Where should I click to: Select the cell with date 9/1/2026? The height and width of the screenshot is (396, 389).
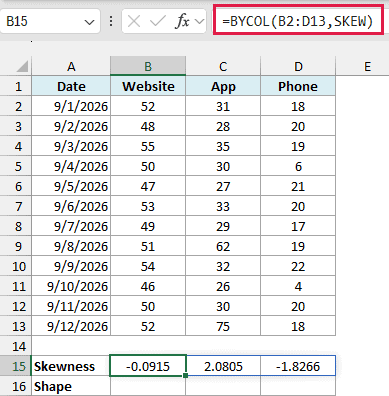pyautogui.click(x=71, y=106)
